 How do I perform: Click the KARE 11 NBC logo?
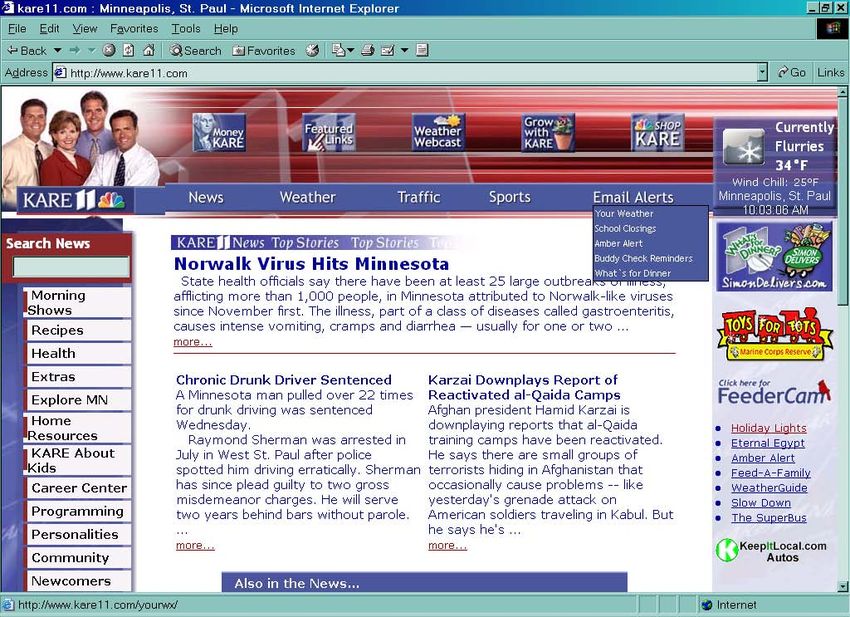(74, 200)
